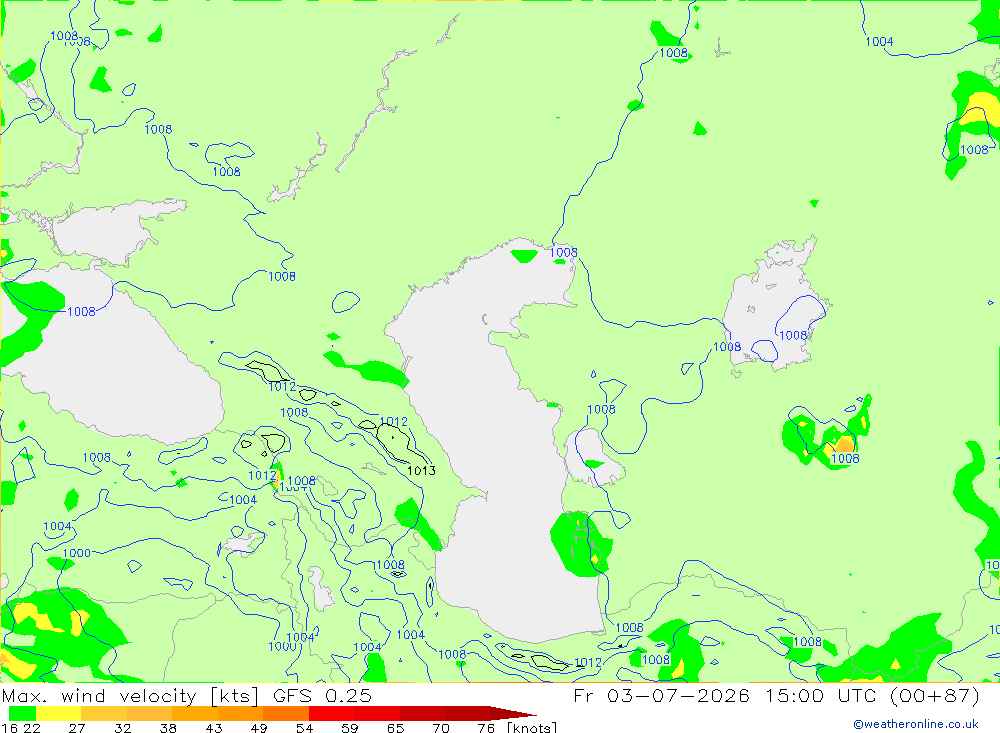Image resolution: width=1000 pixels, height=733 pixels.
Task: Click the legend value '27'
Action: click(77, 728)
